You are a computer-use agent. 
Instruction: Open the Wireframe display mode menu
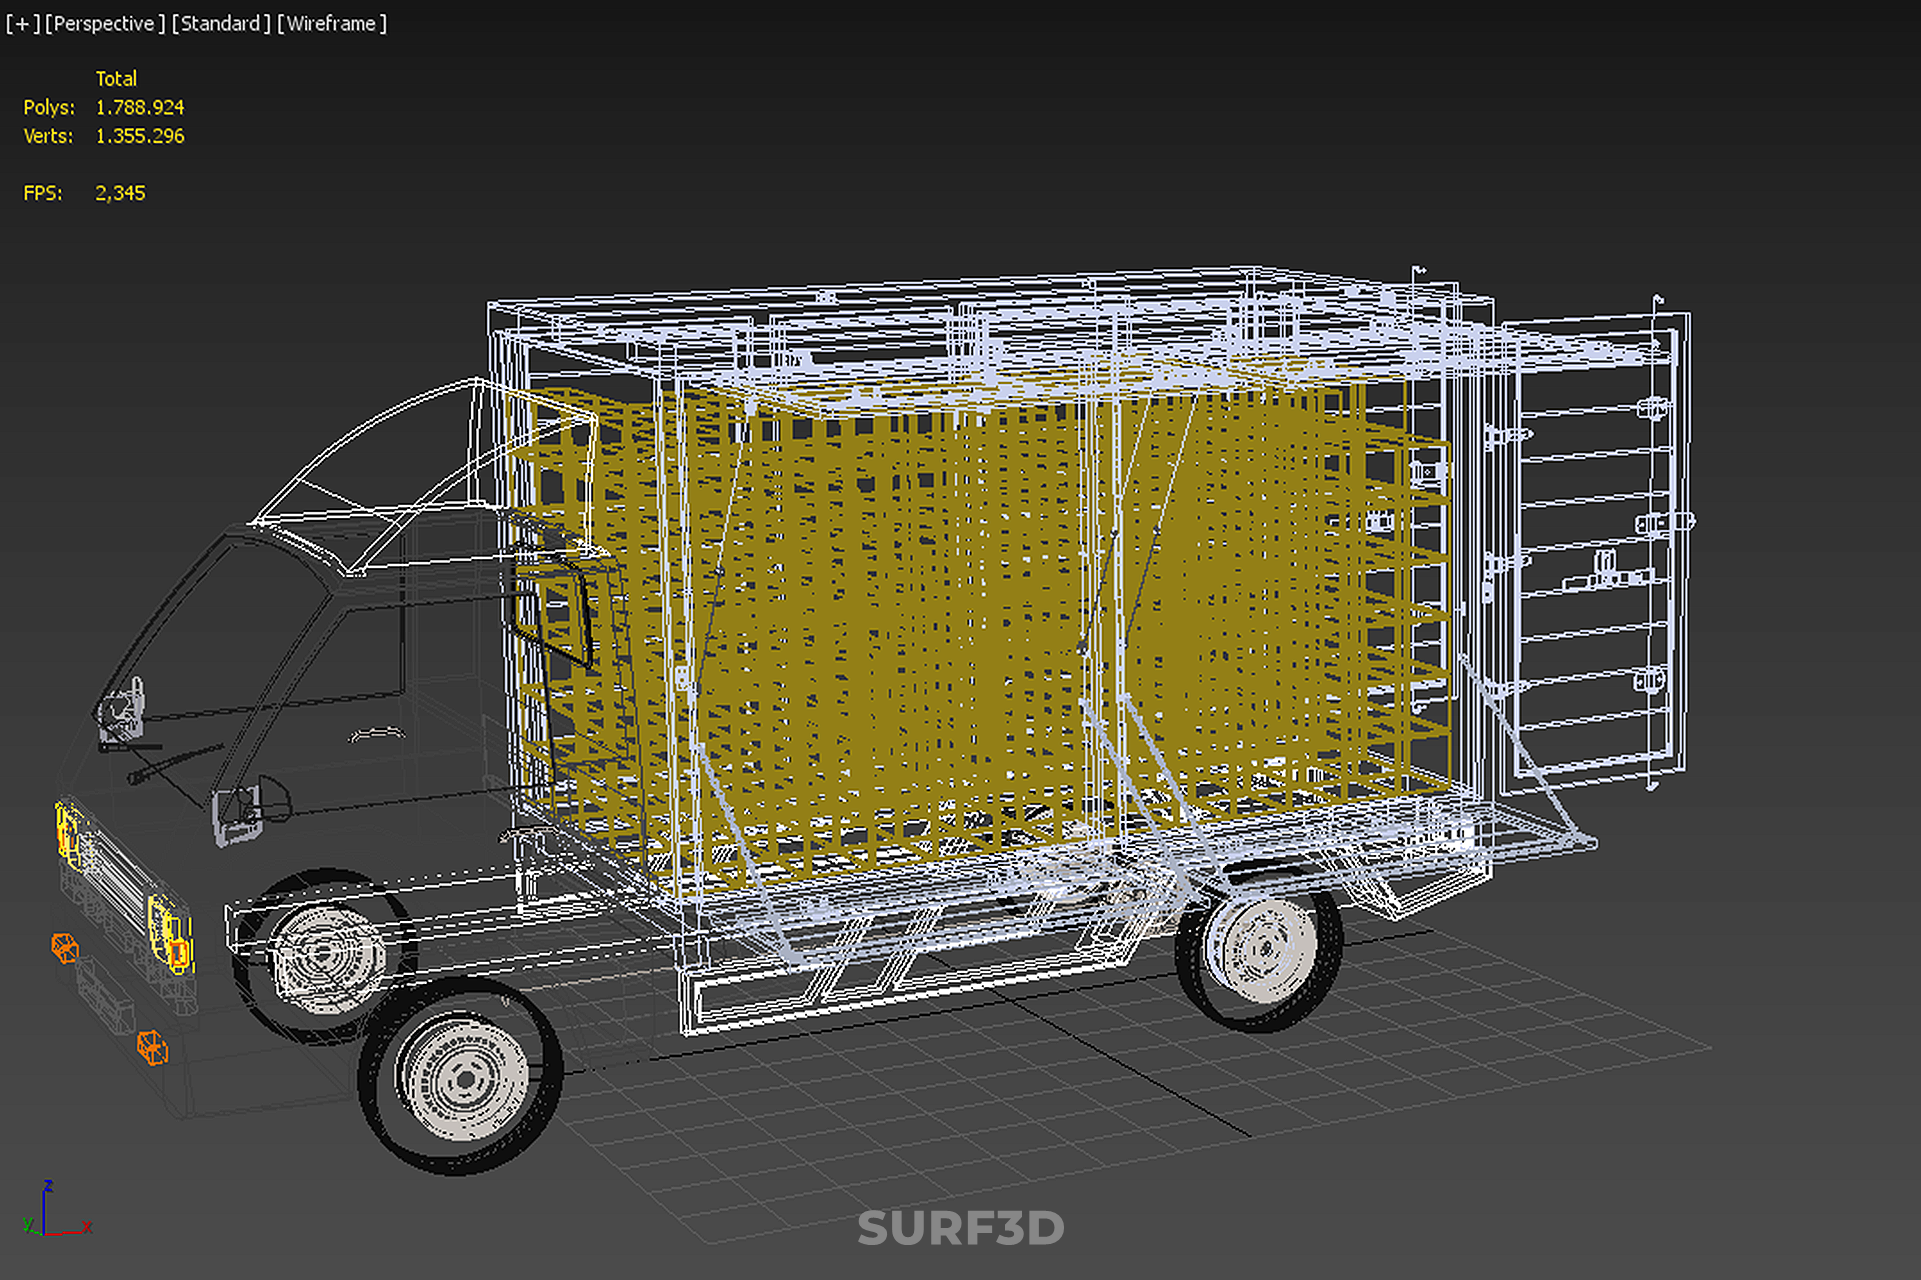tap(332, 23)
